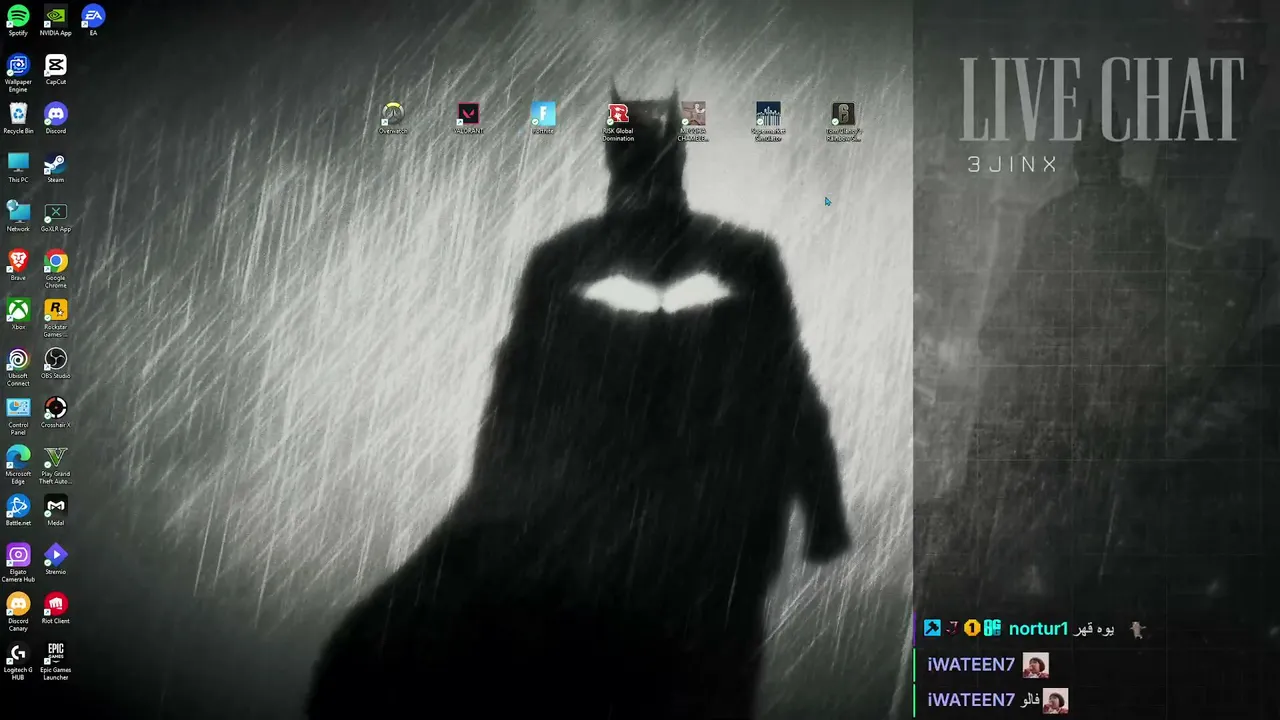Screen dimensions: 1280x720
Task: Select the Steam desktop shortcut
Action: coord(56,168)
